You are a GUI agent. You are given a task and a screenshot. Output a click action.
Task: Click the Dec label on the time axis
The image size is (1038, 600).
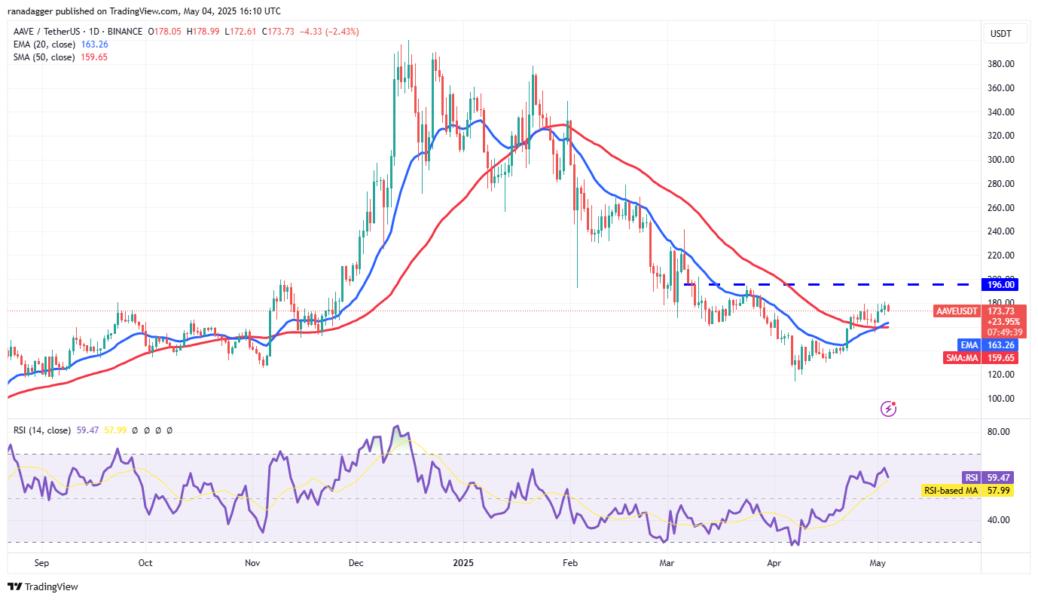[355, 563]
